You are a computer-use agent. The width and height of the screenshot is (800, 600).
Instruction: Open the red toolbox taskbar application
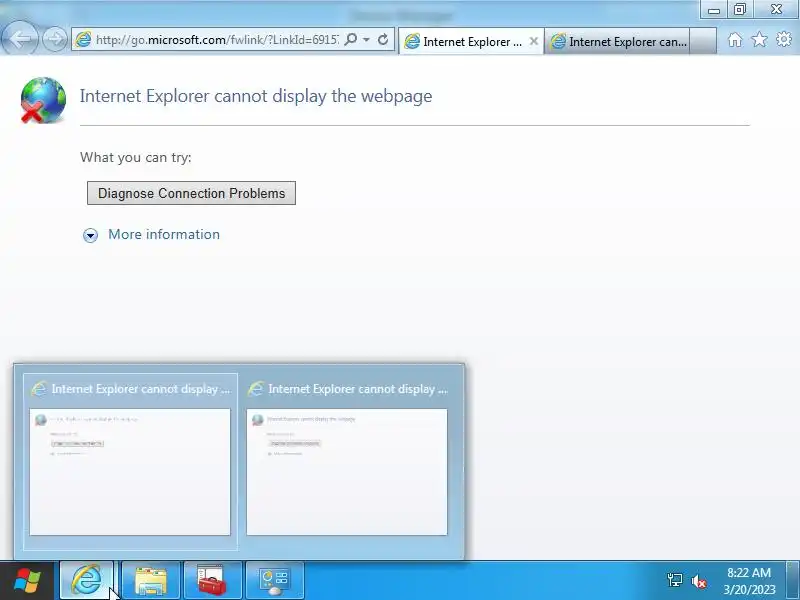(212, 580)
